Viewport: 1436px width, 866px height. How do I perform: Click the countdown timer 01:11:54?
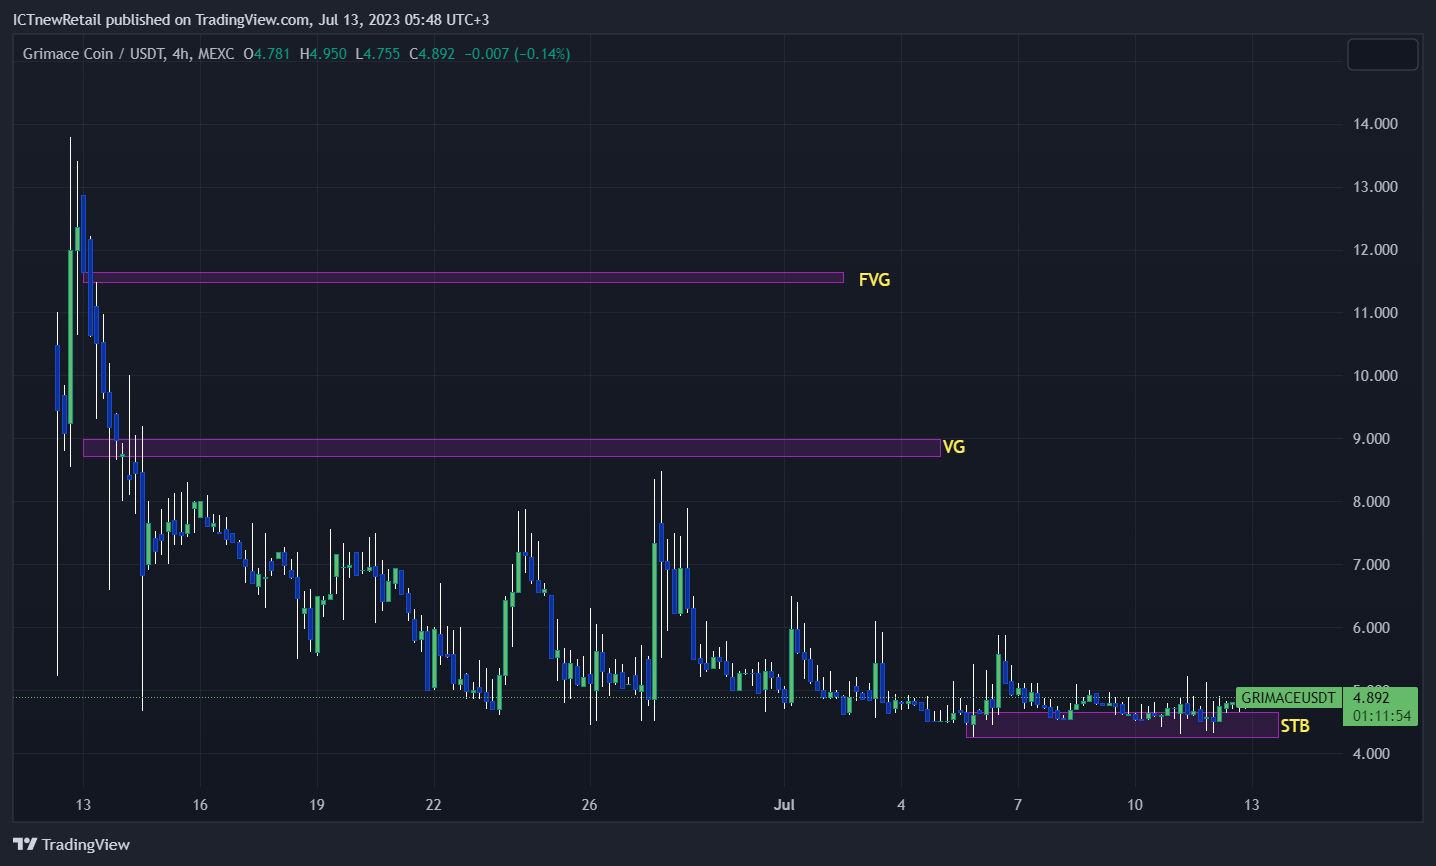coord(1382,716)
